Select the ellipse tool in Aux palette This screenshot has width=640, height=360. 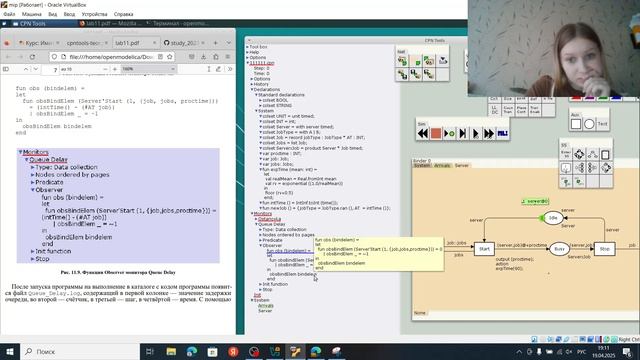(x=589, y=124)
